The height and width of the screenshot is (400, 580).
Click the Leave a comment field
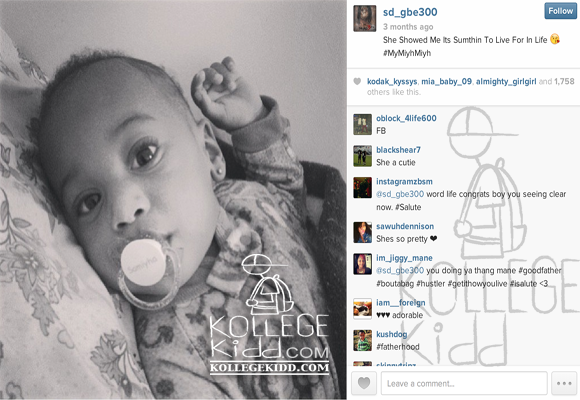click(x=464, y=383)
